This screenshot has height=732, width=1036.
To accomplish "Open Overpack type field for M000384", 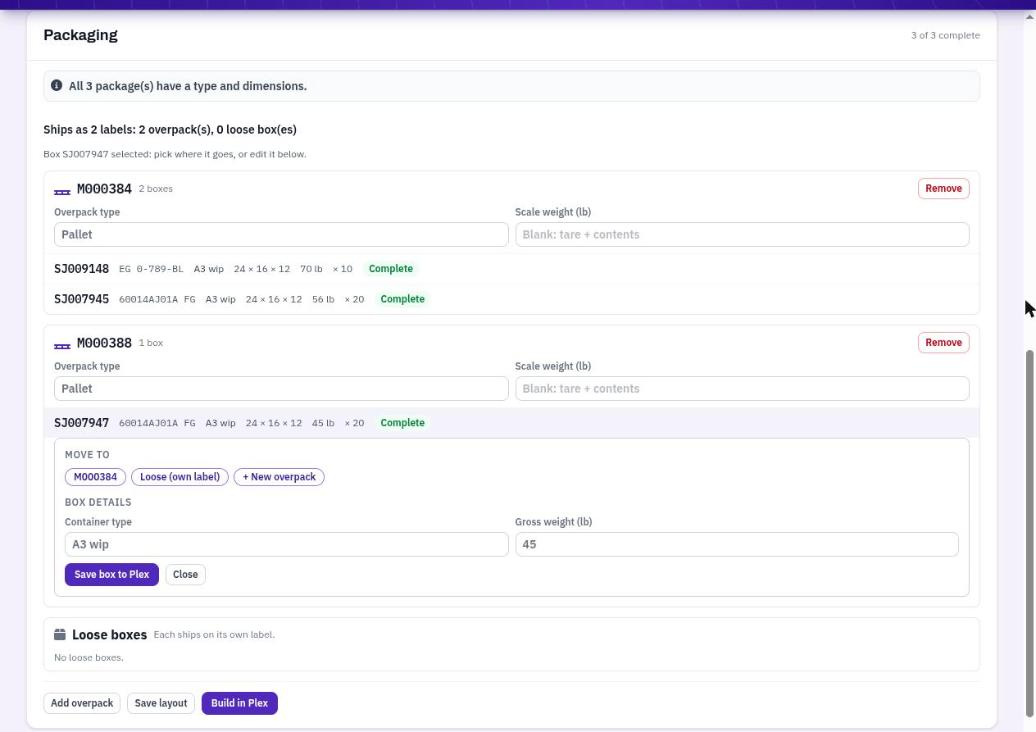I will pyautogui.click(x=281, y=235).
